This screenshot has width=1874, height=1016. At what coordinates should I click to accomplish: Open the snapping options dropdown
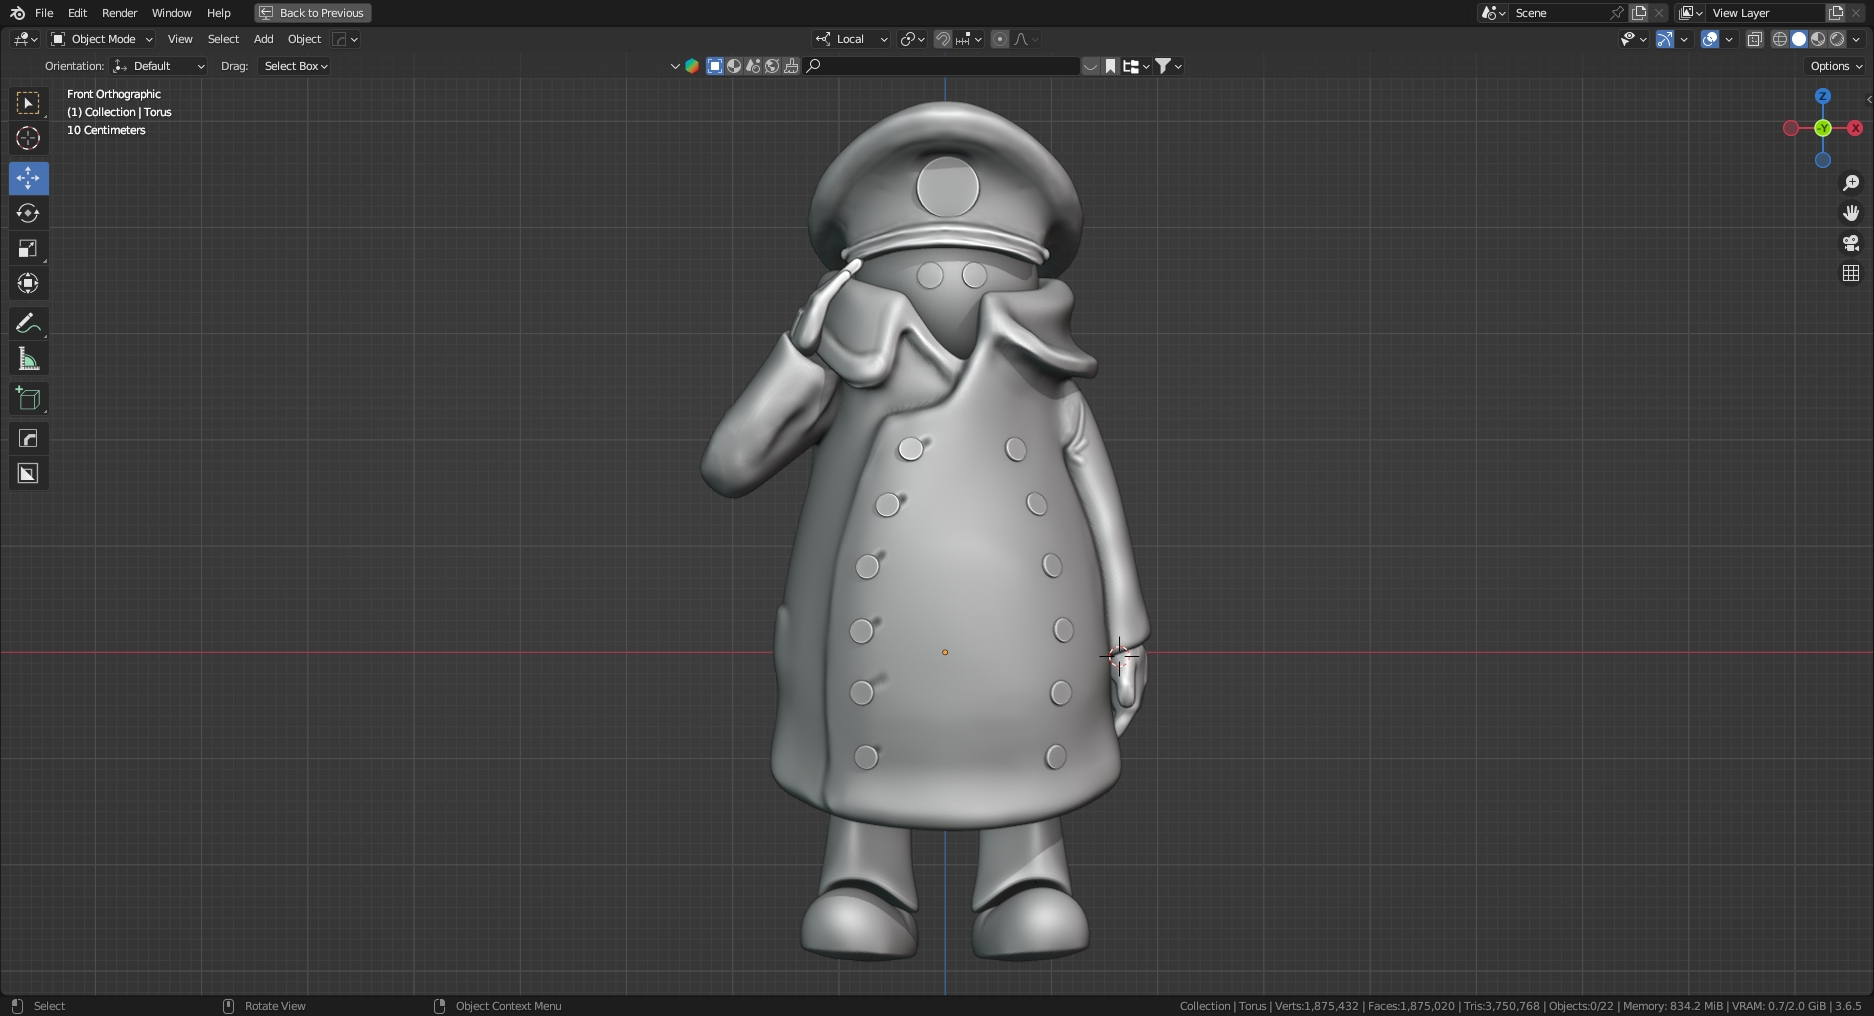pos(968,39)
